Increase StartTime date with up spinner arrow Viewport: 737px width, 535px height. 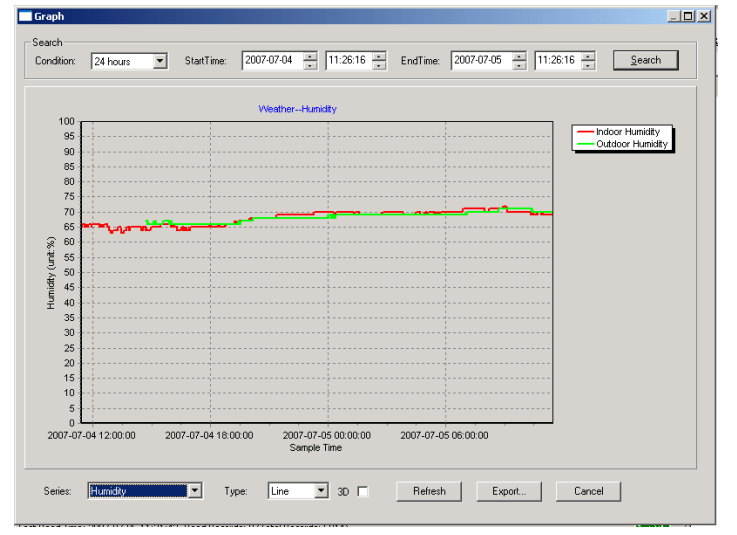(310, 56)
